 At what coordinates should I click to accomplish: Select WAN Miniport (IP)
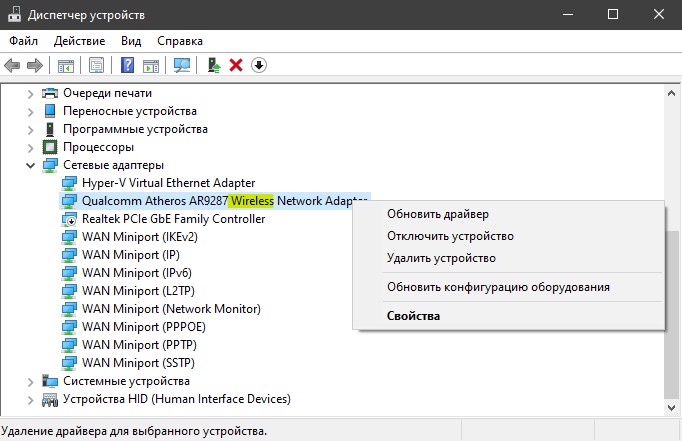point(130,255)
